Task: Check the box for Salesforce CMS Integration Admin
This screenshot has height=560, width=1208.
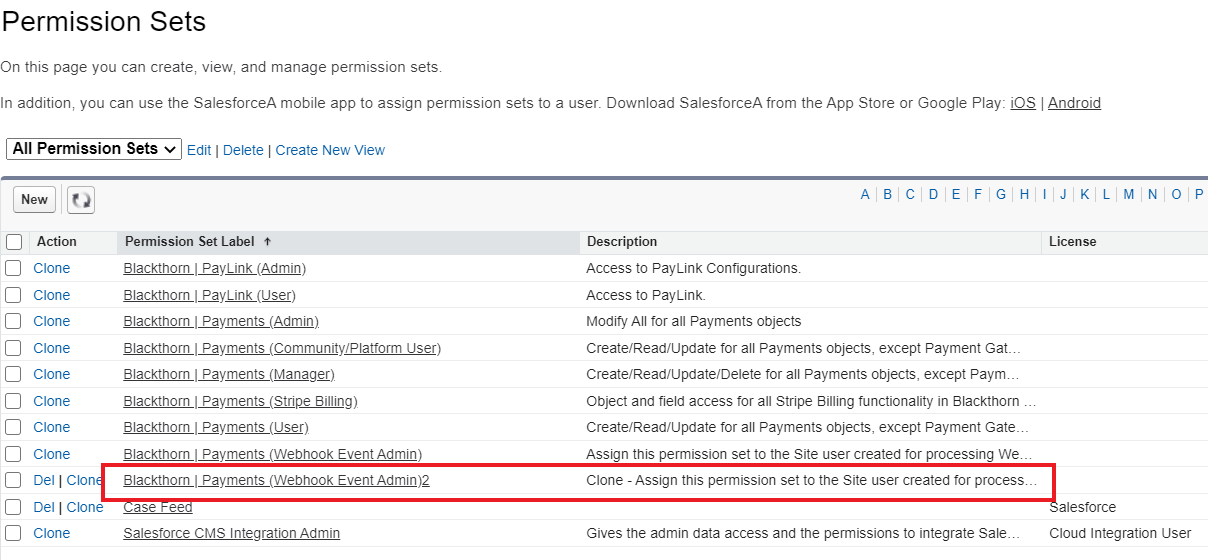Action: (13, 533)
